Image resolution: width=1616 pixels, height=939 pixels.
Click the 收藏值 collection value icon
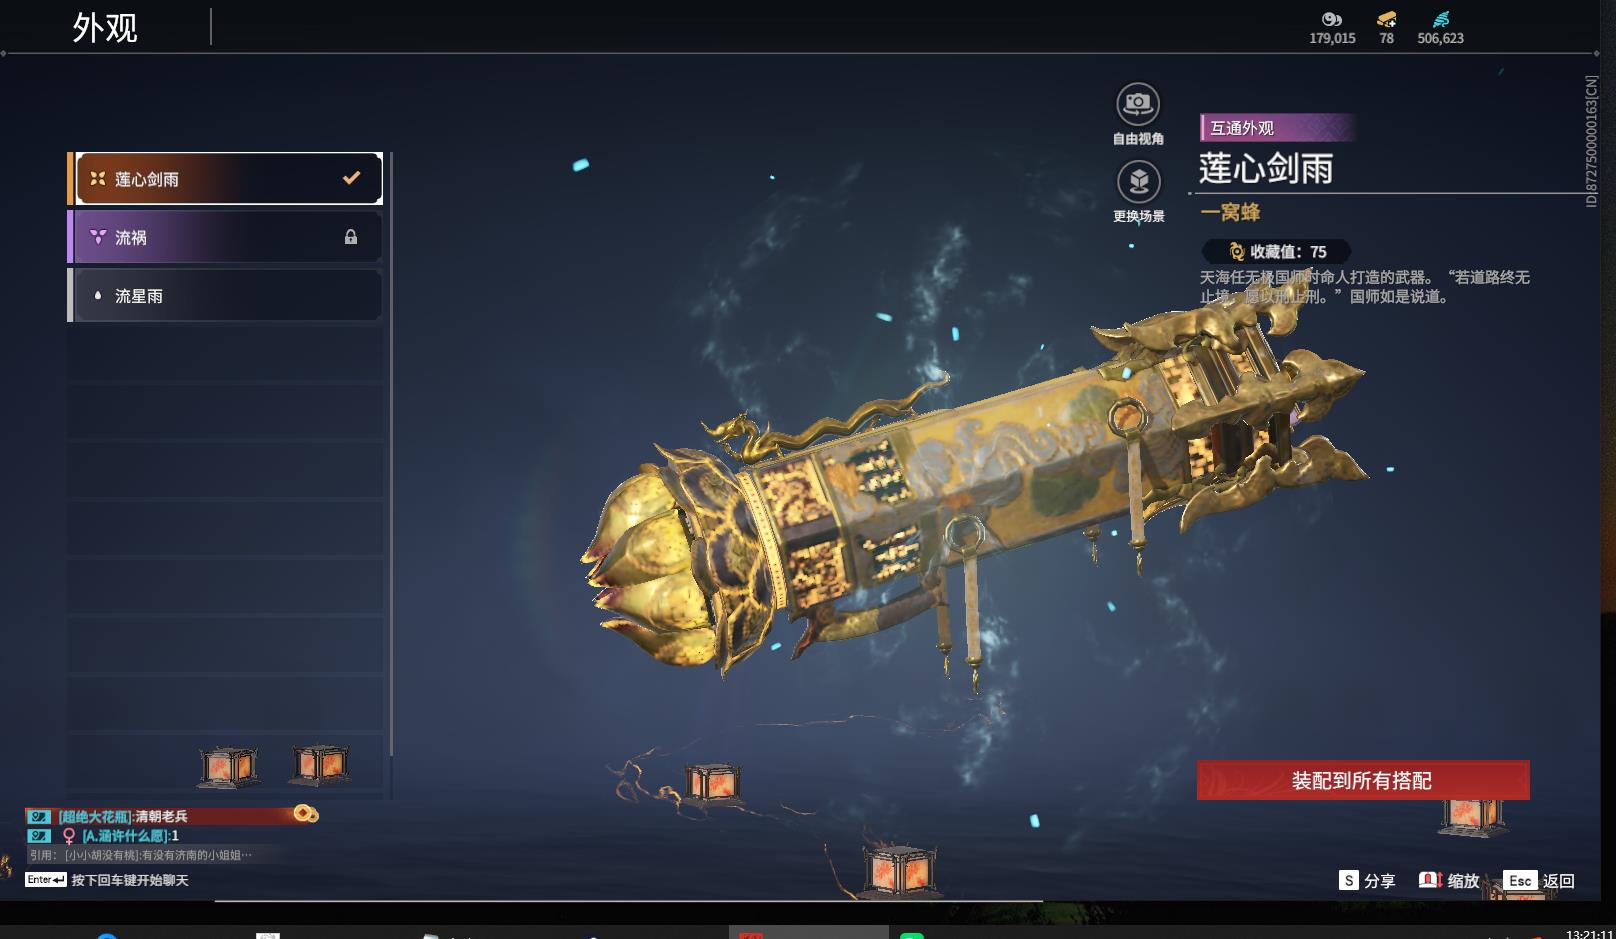(1237, 252)
